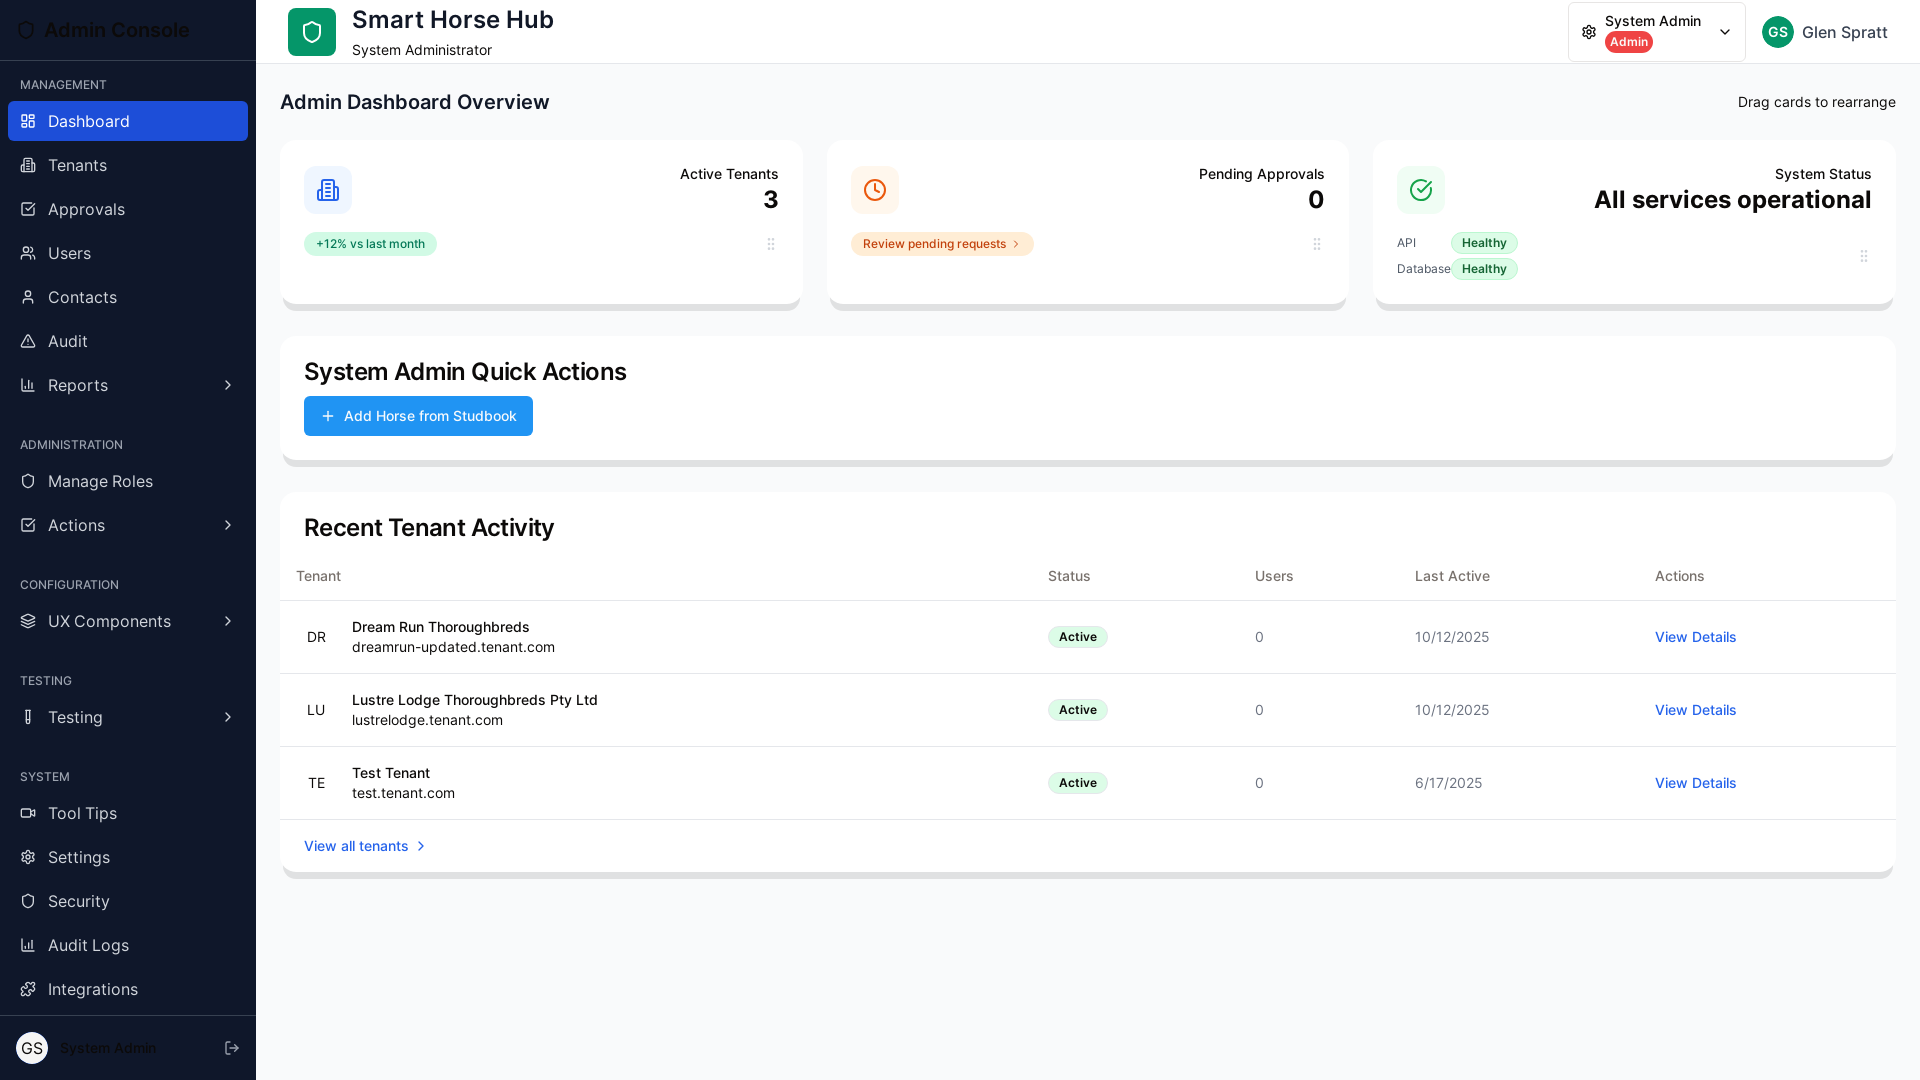Click the Testing icon in sidebar
Image resolution: width=1920 pixels, height=1080 pixels.
(28, 717)
